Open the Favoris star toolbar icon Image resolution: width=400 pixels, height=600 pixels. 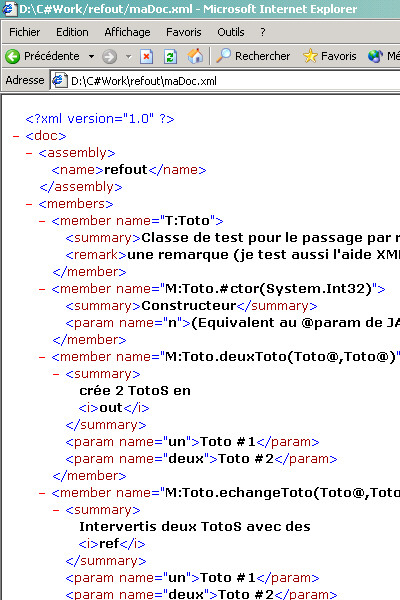pyautogui.click(x=310, y=56)
